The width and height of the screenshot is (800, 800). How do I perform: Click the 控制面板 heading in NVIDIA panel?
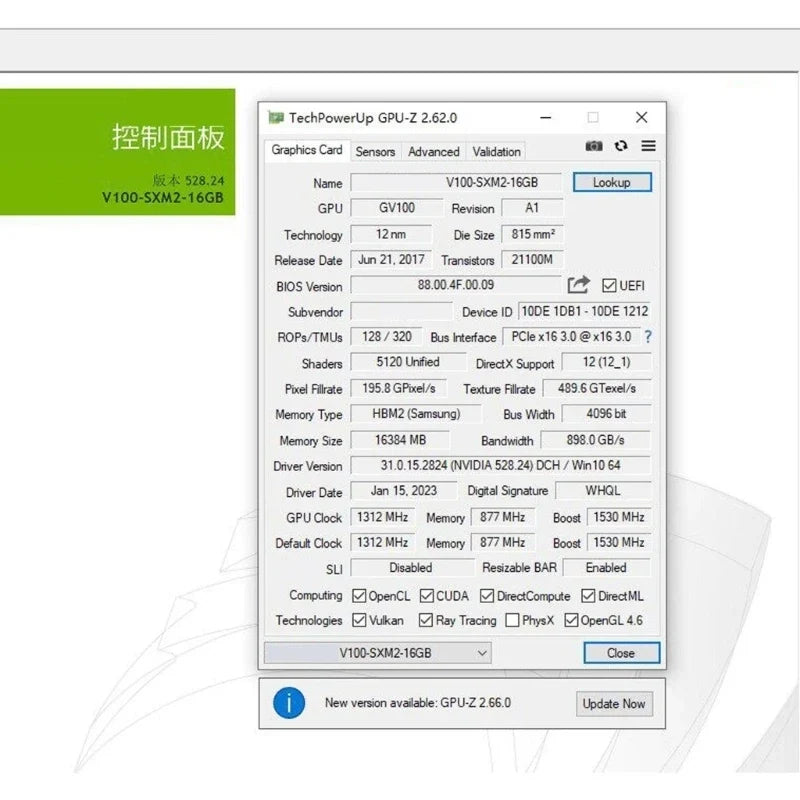pyautogui.click(x=168, y=138)
